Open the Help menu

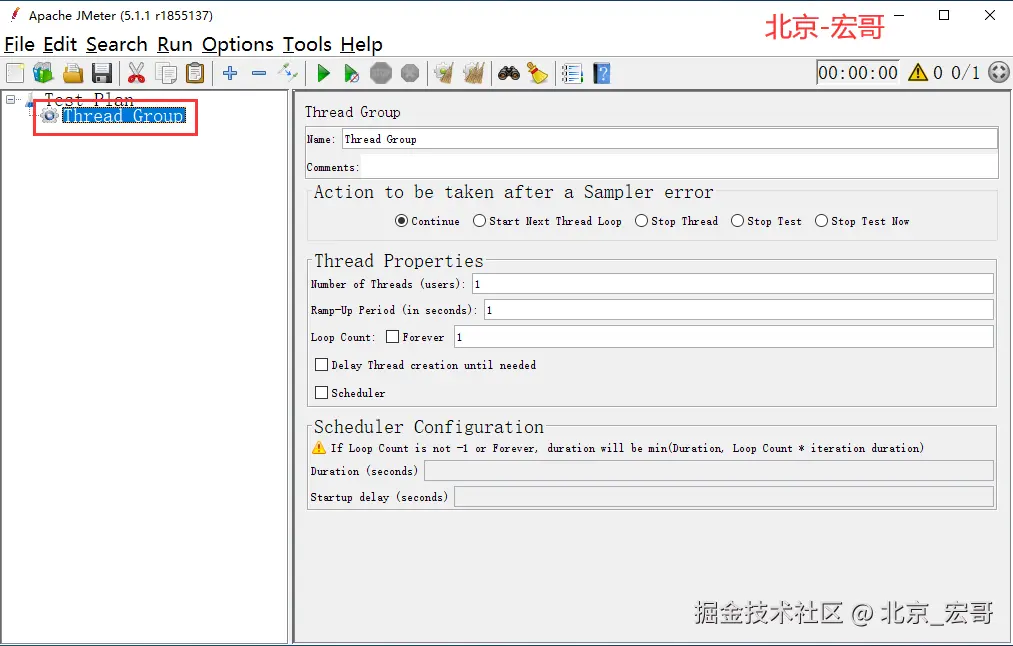tap(361, 44)
